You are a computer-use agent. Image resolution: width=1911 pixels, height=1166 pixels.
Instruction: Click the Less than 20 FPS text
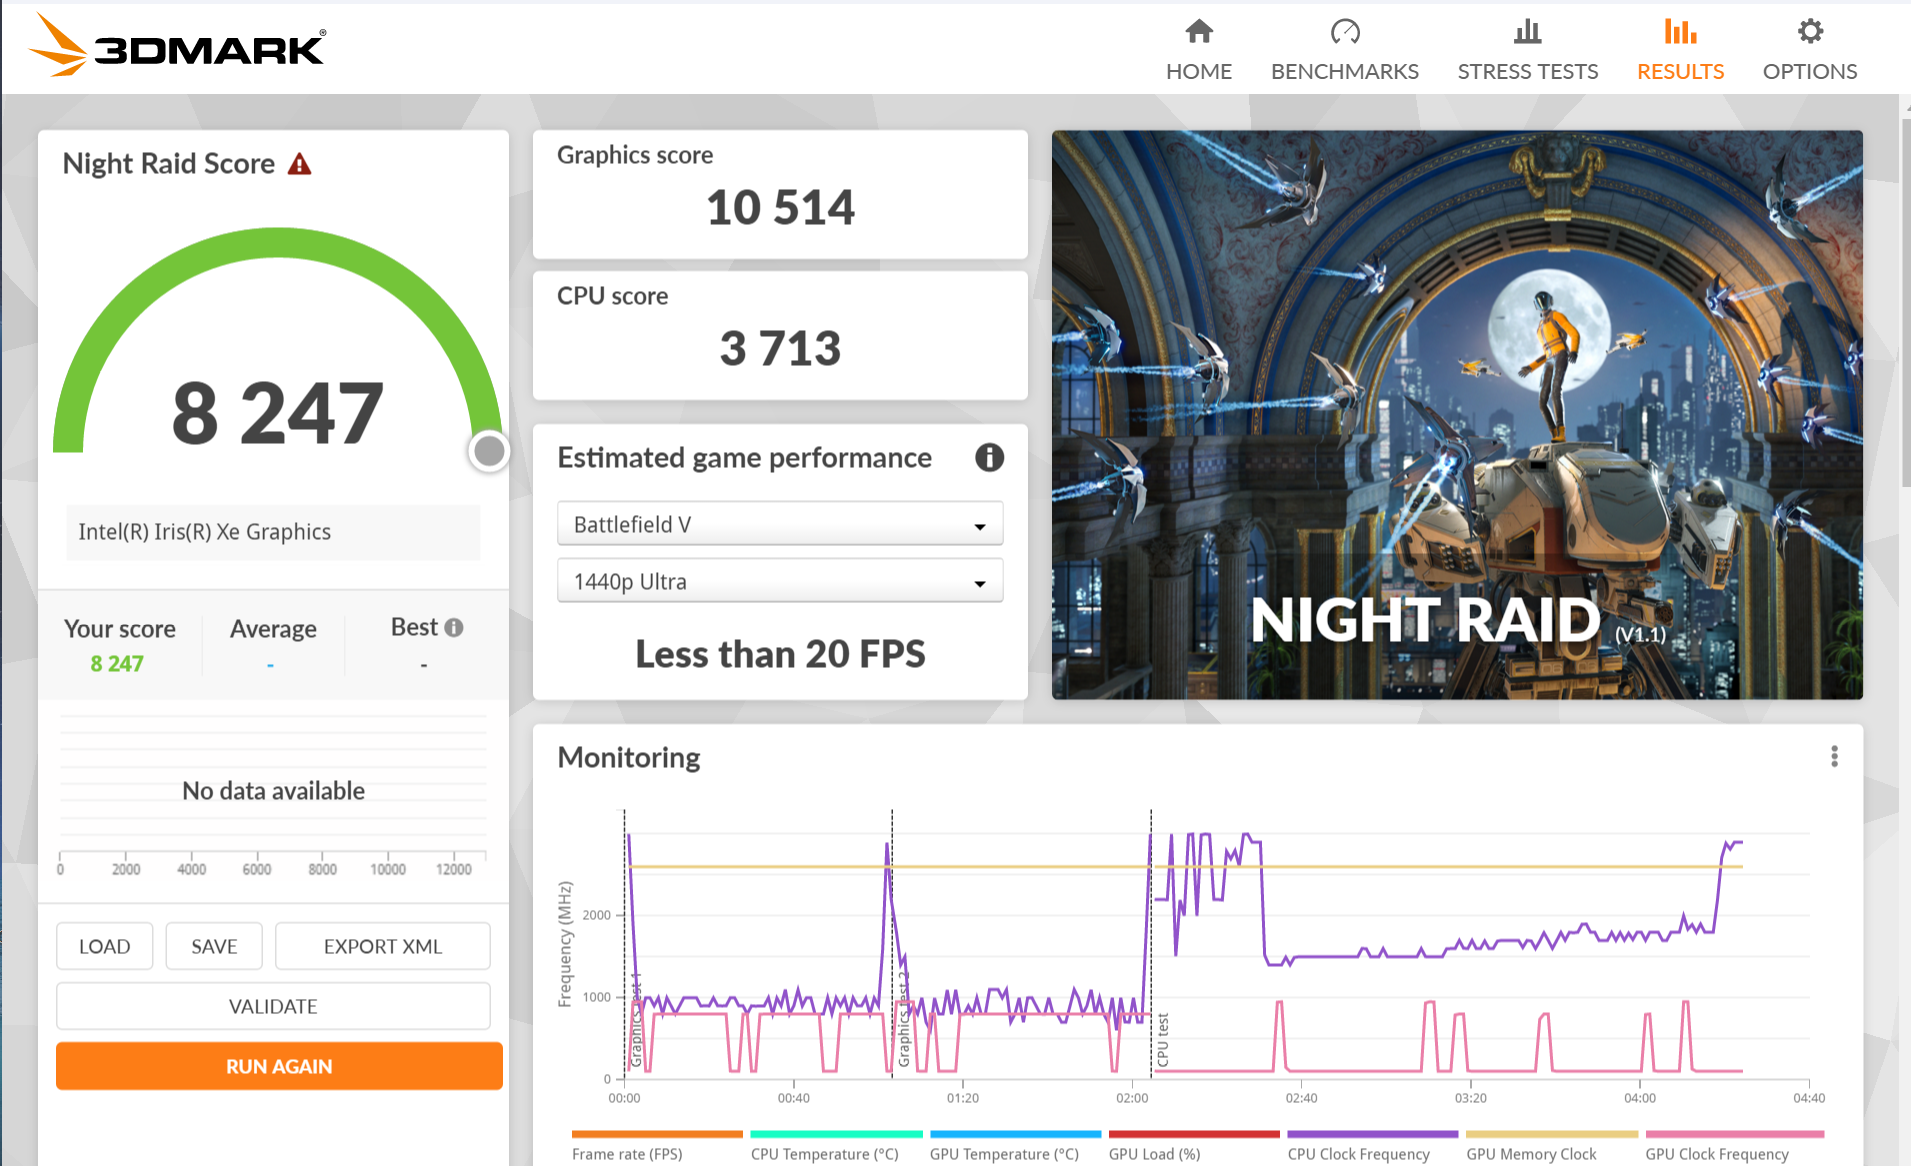(x=780, y=654)
